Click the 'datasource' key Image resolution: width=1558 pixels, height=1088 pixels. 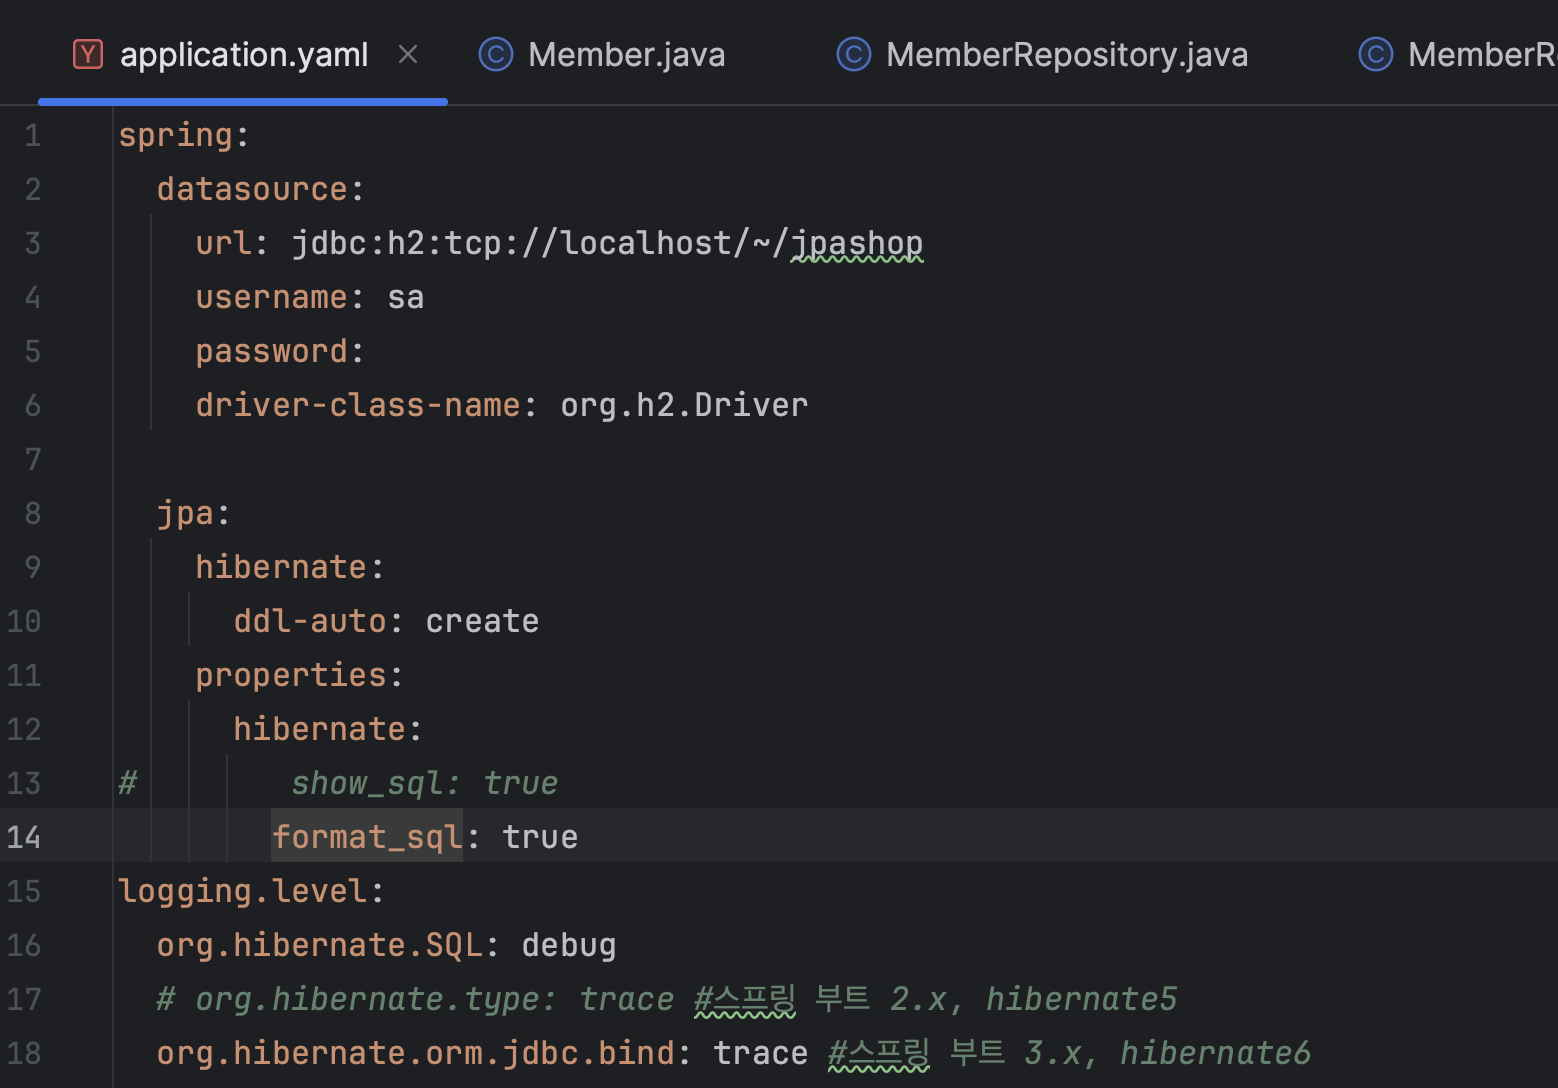click(252, 189)
